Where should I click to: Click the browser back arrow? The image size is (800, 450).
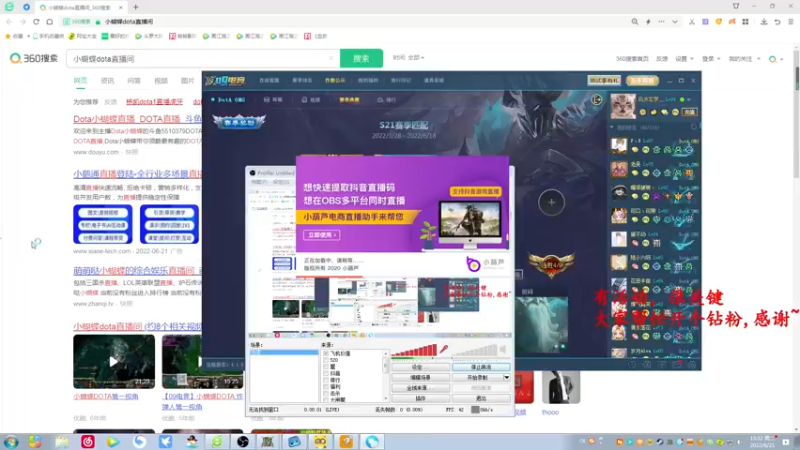pos(9,22)
